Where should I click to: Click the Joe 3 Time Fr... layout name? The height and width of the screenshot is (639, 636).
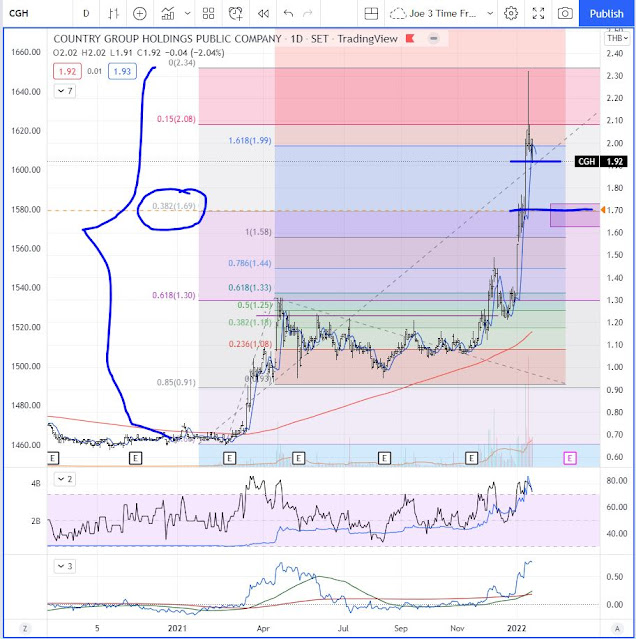click(x=442, y=13)
